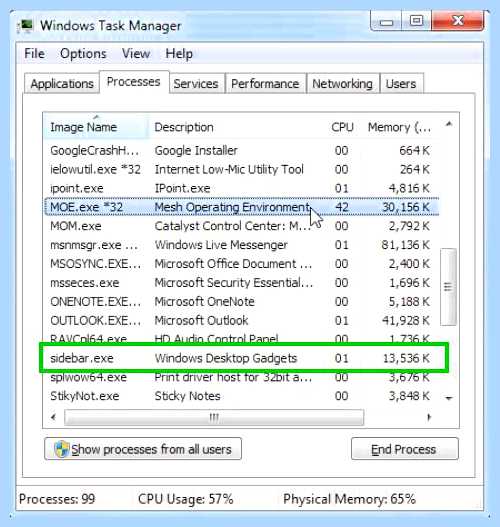The width and height of the screenshot is (500, 527).
Task: Select the GoogleCrashH... process row
Action: tap(241, 150)
